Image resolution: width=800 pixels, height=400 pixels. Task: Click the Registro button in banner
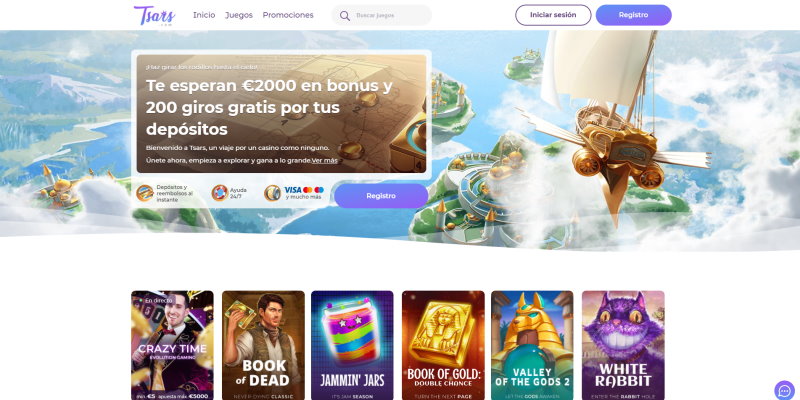click(x=381, y=196)
